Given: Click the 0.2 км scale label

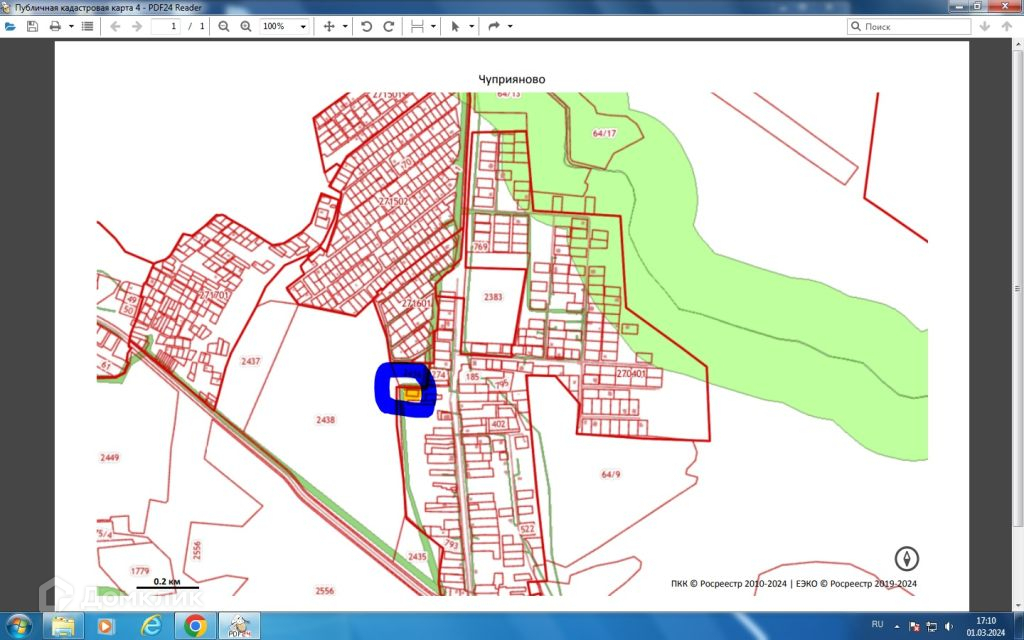Looking at the screenshot, I should pyautogui.click(x=167, y=581).
